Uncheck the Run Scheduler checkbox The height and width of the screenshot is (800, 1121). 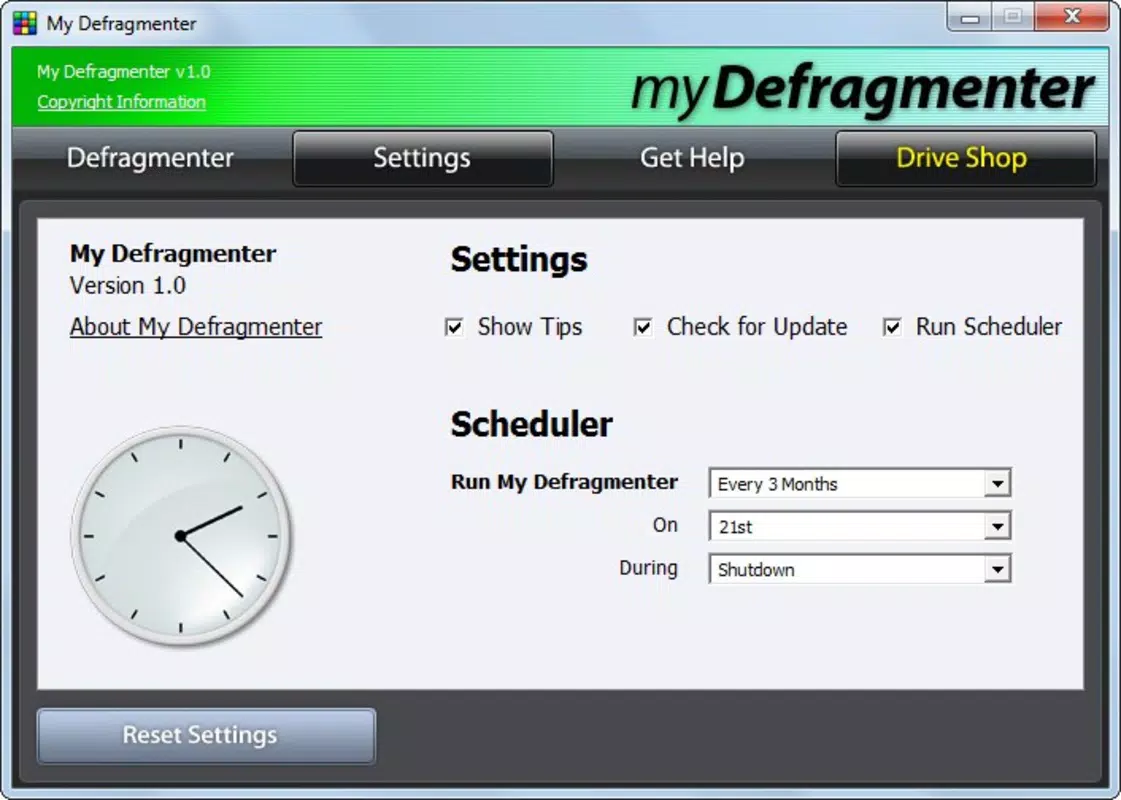[x=892, y=327]
